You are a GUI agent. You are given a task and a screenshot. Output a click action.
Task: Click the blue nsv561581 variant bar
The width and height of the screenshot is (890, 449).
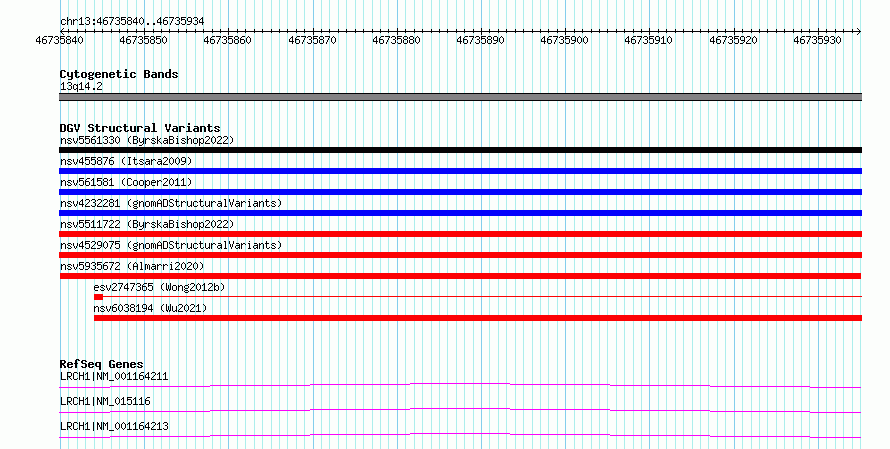coord(460,192)
